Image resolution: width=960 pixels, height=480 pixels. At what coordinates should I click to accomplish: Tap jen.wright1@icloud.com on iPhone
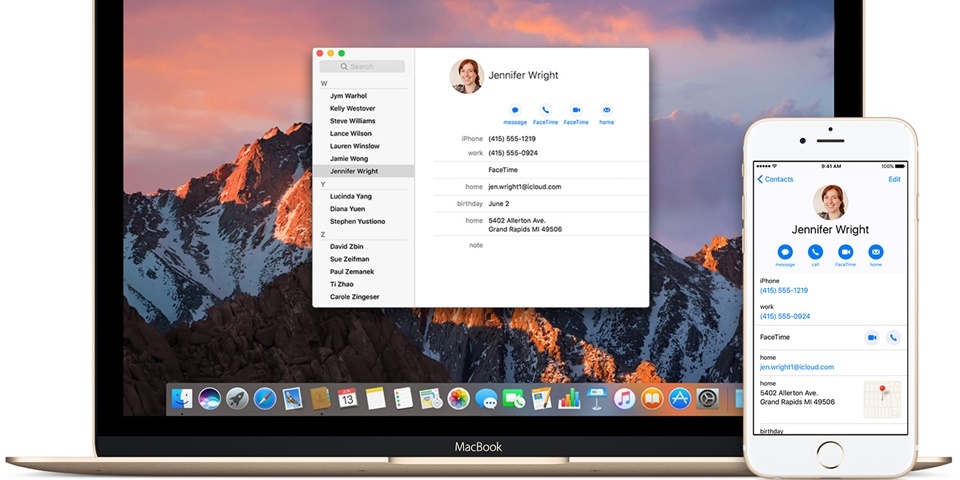[797, 367]
